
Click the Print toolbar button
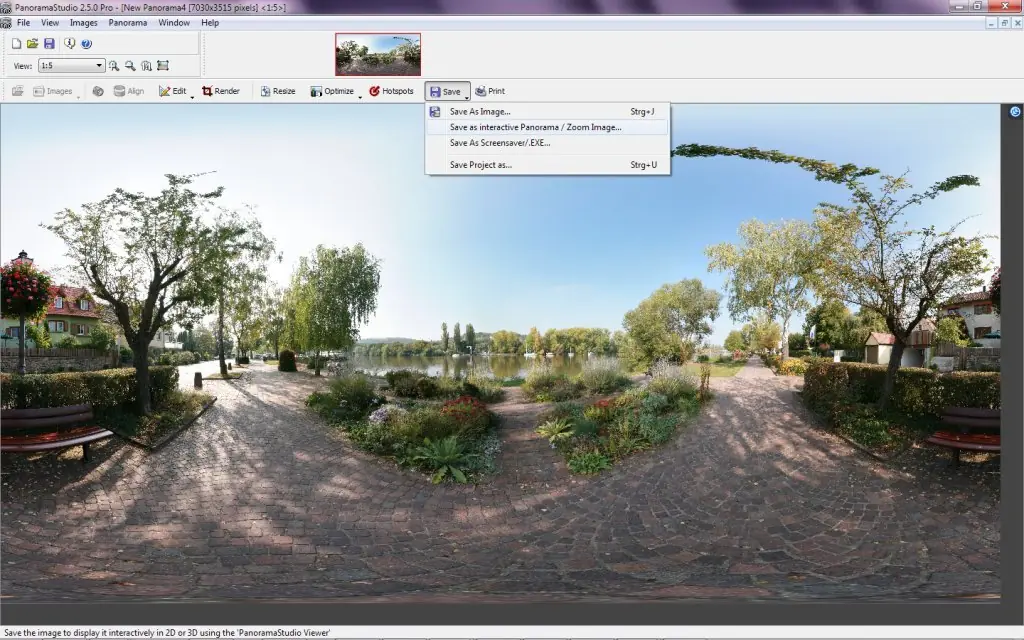point(490,91)
